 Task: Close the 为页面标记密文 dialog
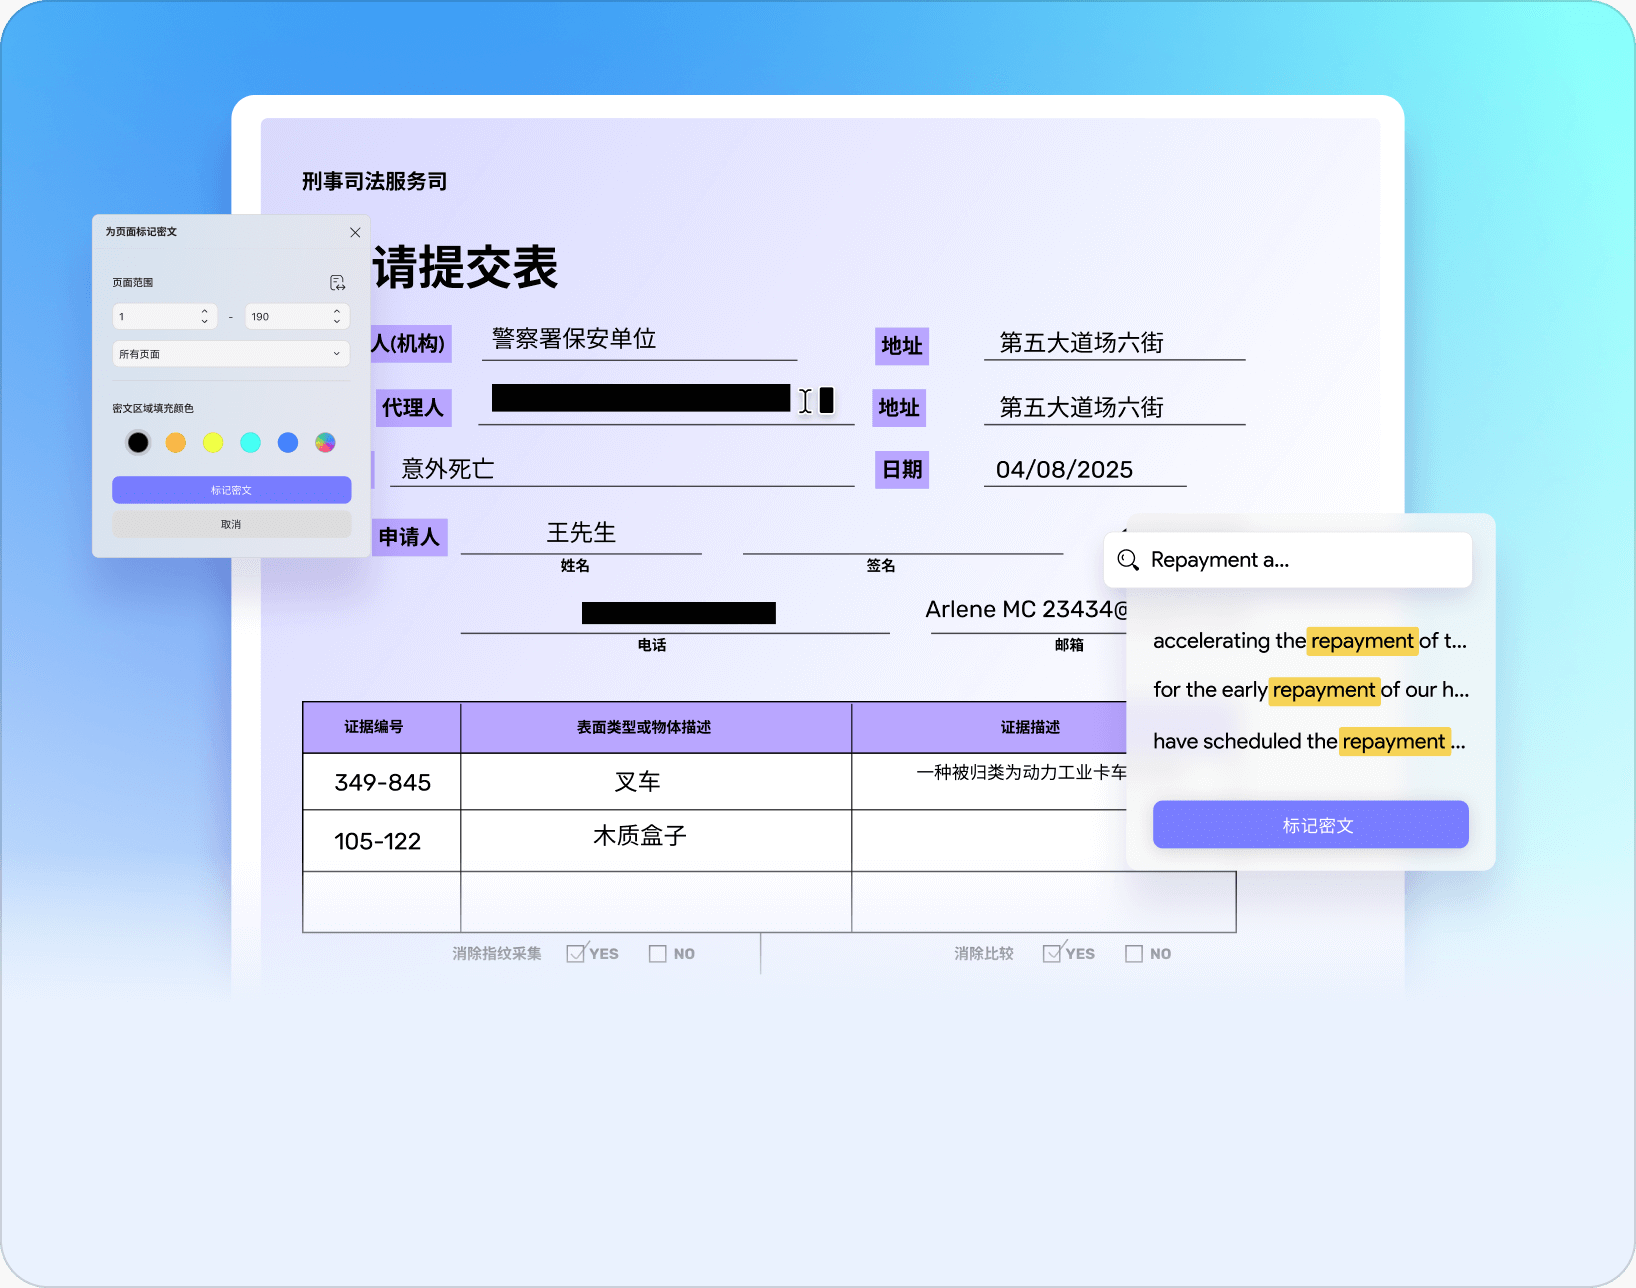(355, 232)
